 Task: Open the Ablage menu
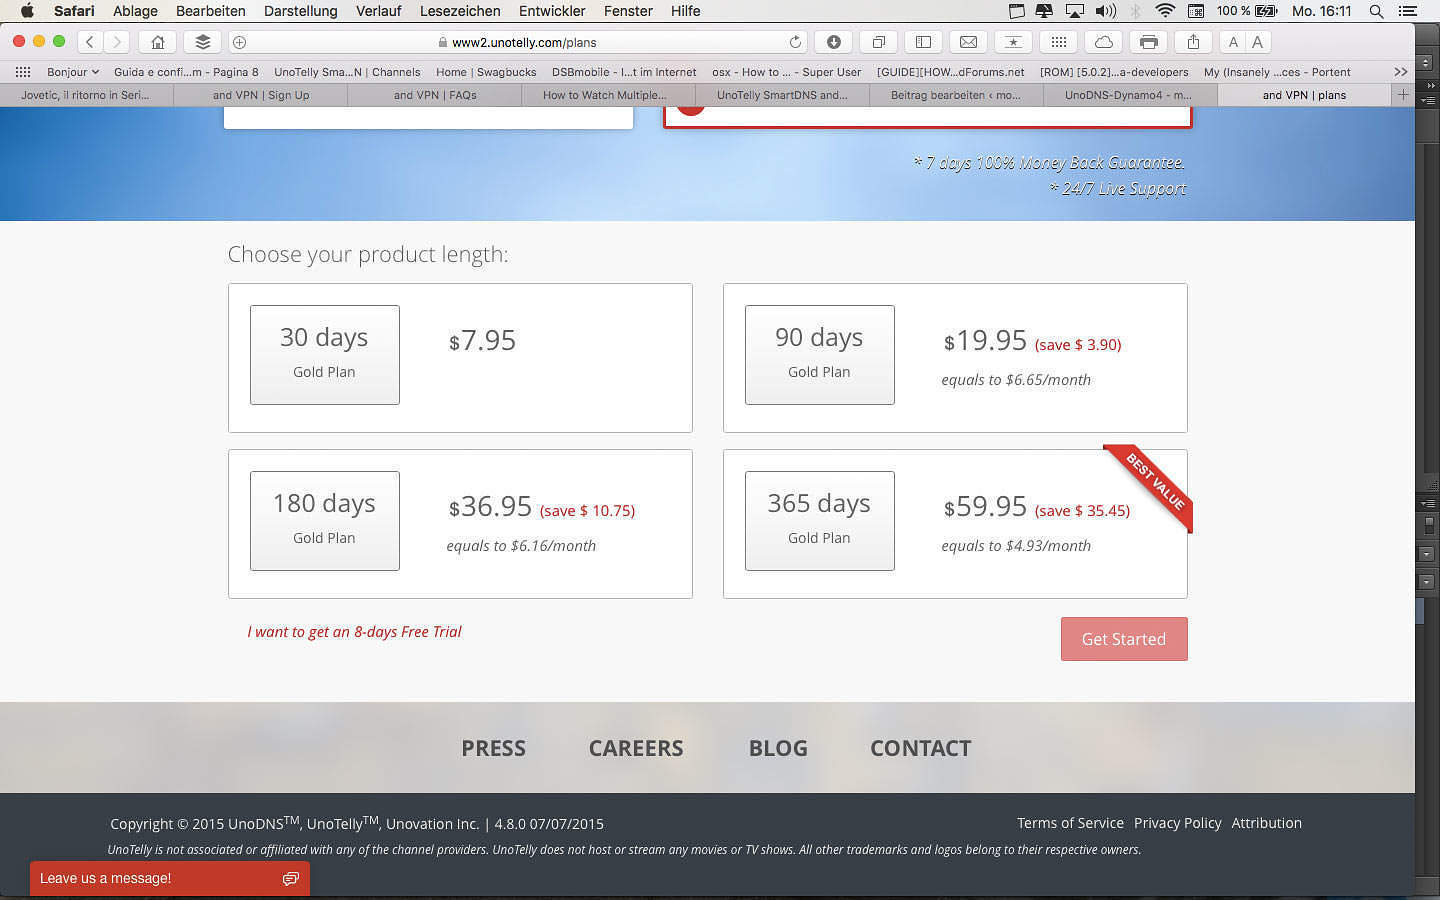pos(135,11)
